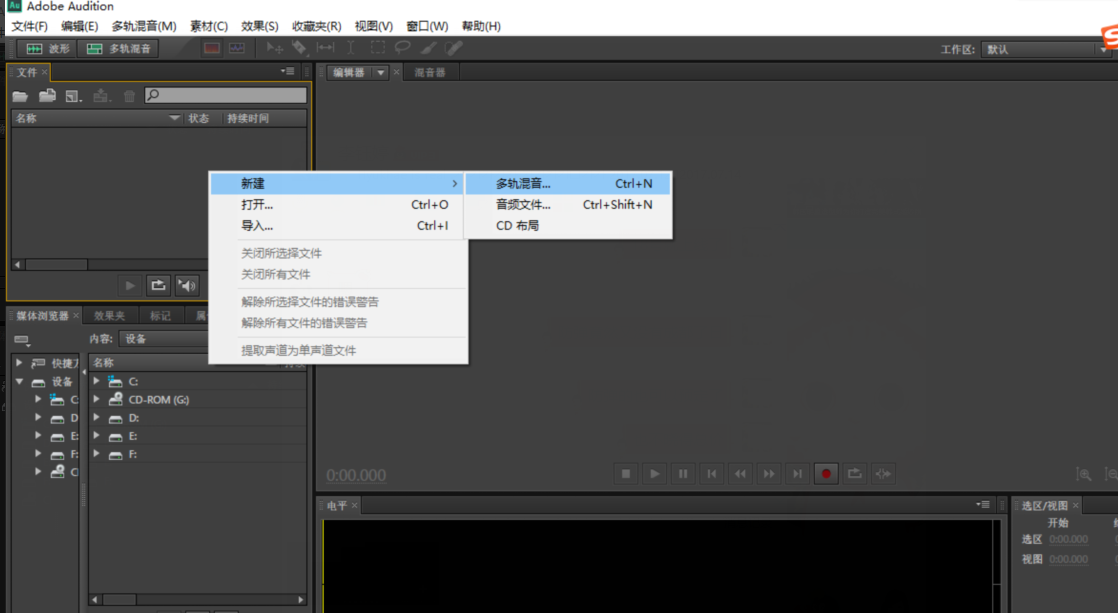The height and width of the screenshot is (613, 1118).
Task: Select the Time Selection tool
Action: coord(350,48)
